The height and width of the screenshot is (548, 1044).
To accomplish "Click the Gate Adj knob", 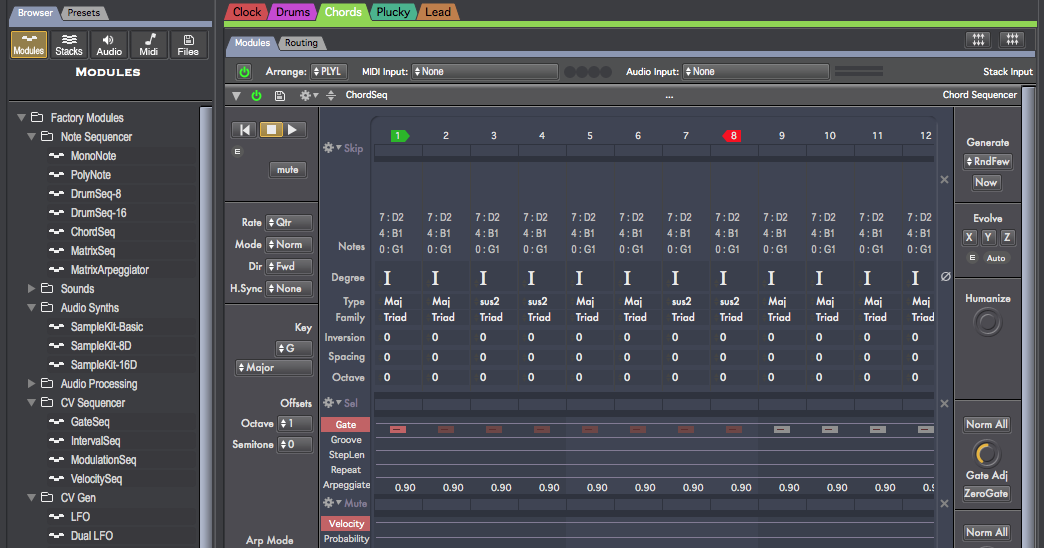I will [x=986, y=453].
